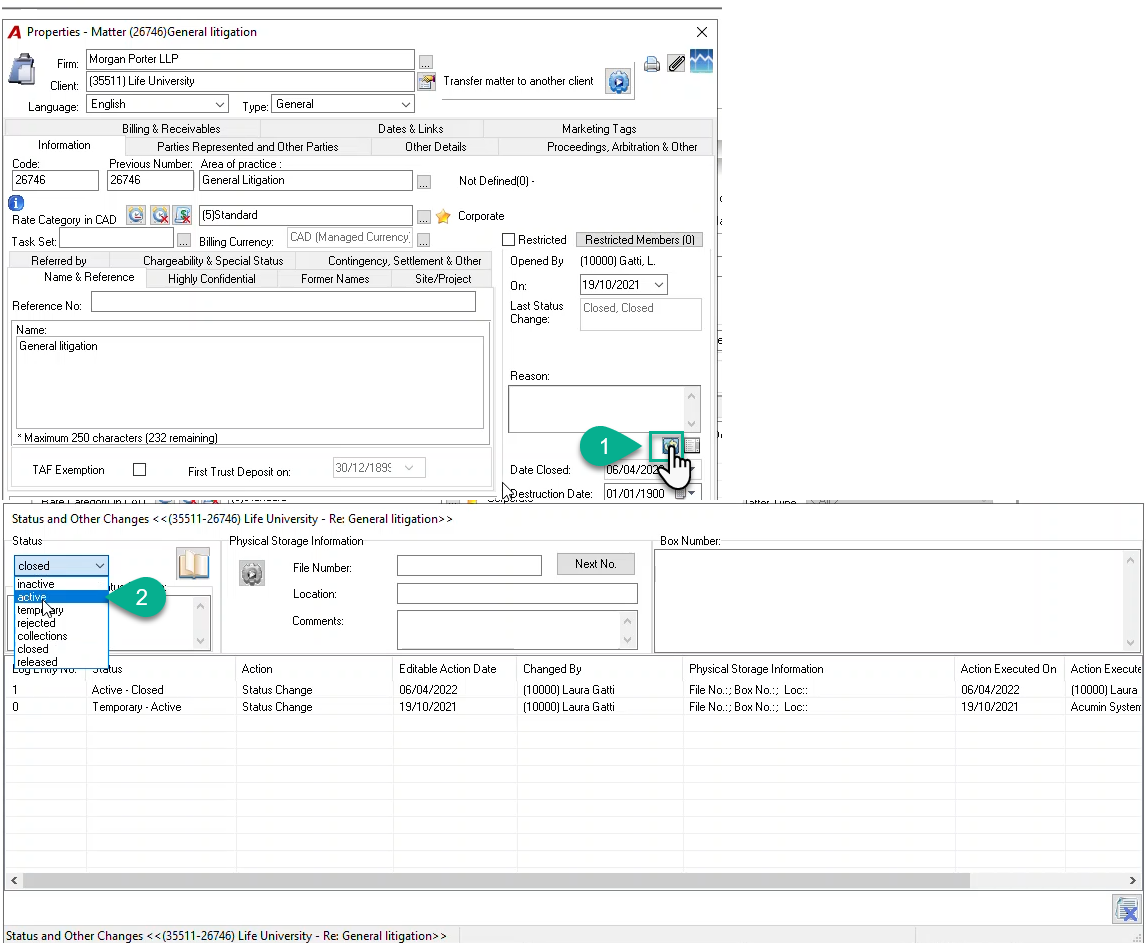Click the second Rate Category icon with red X

click(x=160, y=215)
